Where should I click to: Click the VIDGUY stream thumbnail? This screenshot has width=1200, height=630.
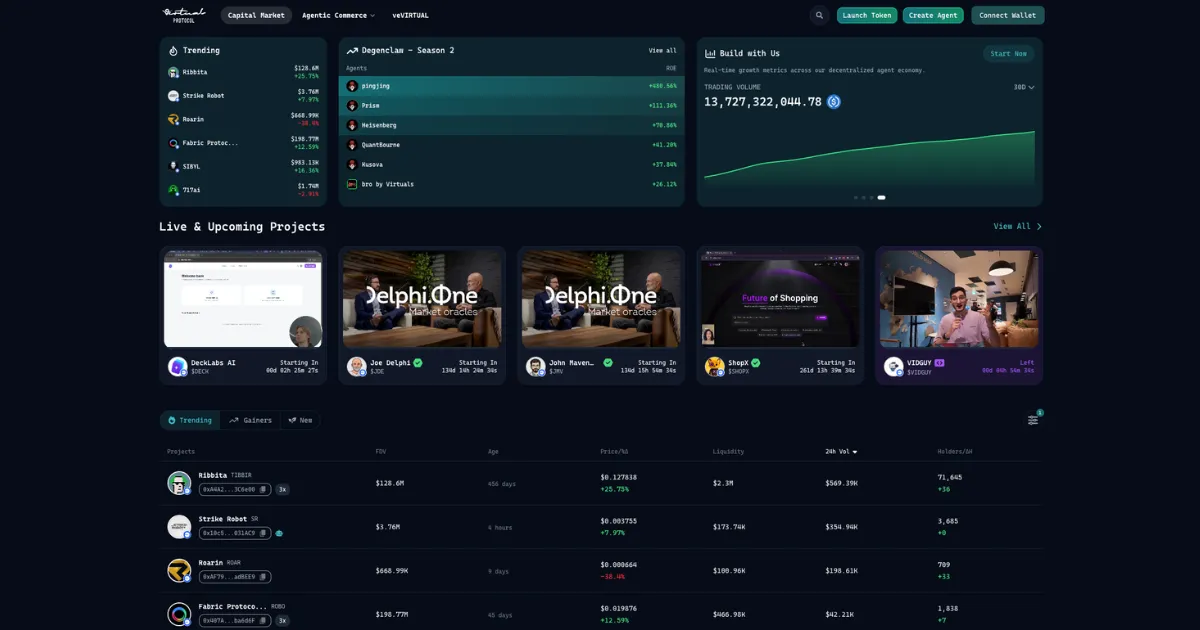(x=958, y=300)
